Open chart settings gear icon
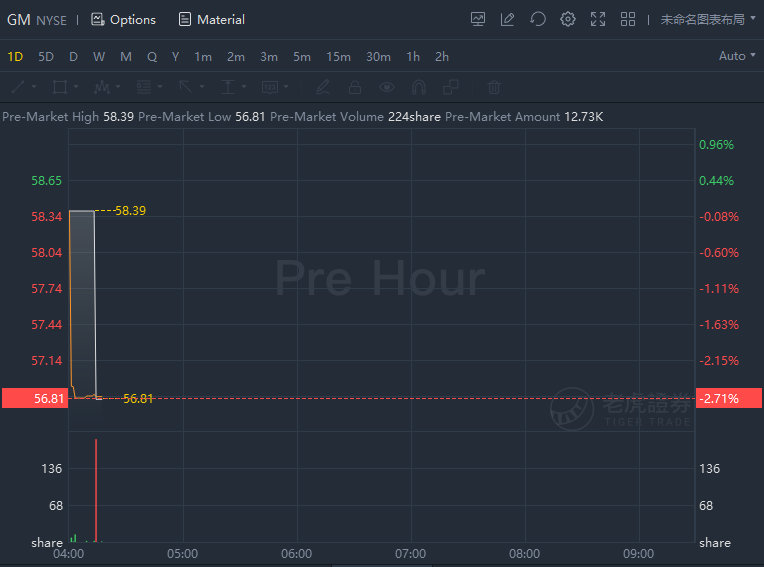The height and width of the screenshot is (567, 764). point(568,19)
